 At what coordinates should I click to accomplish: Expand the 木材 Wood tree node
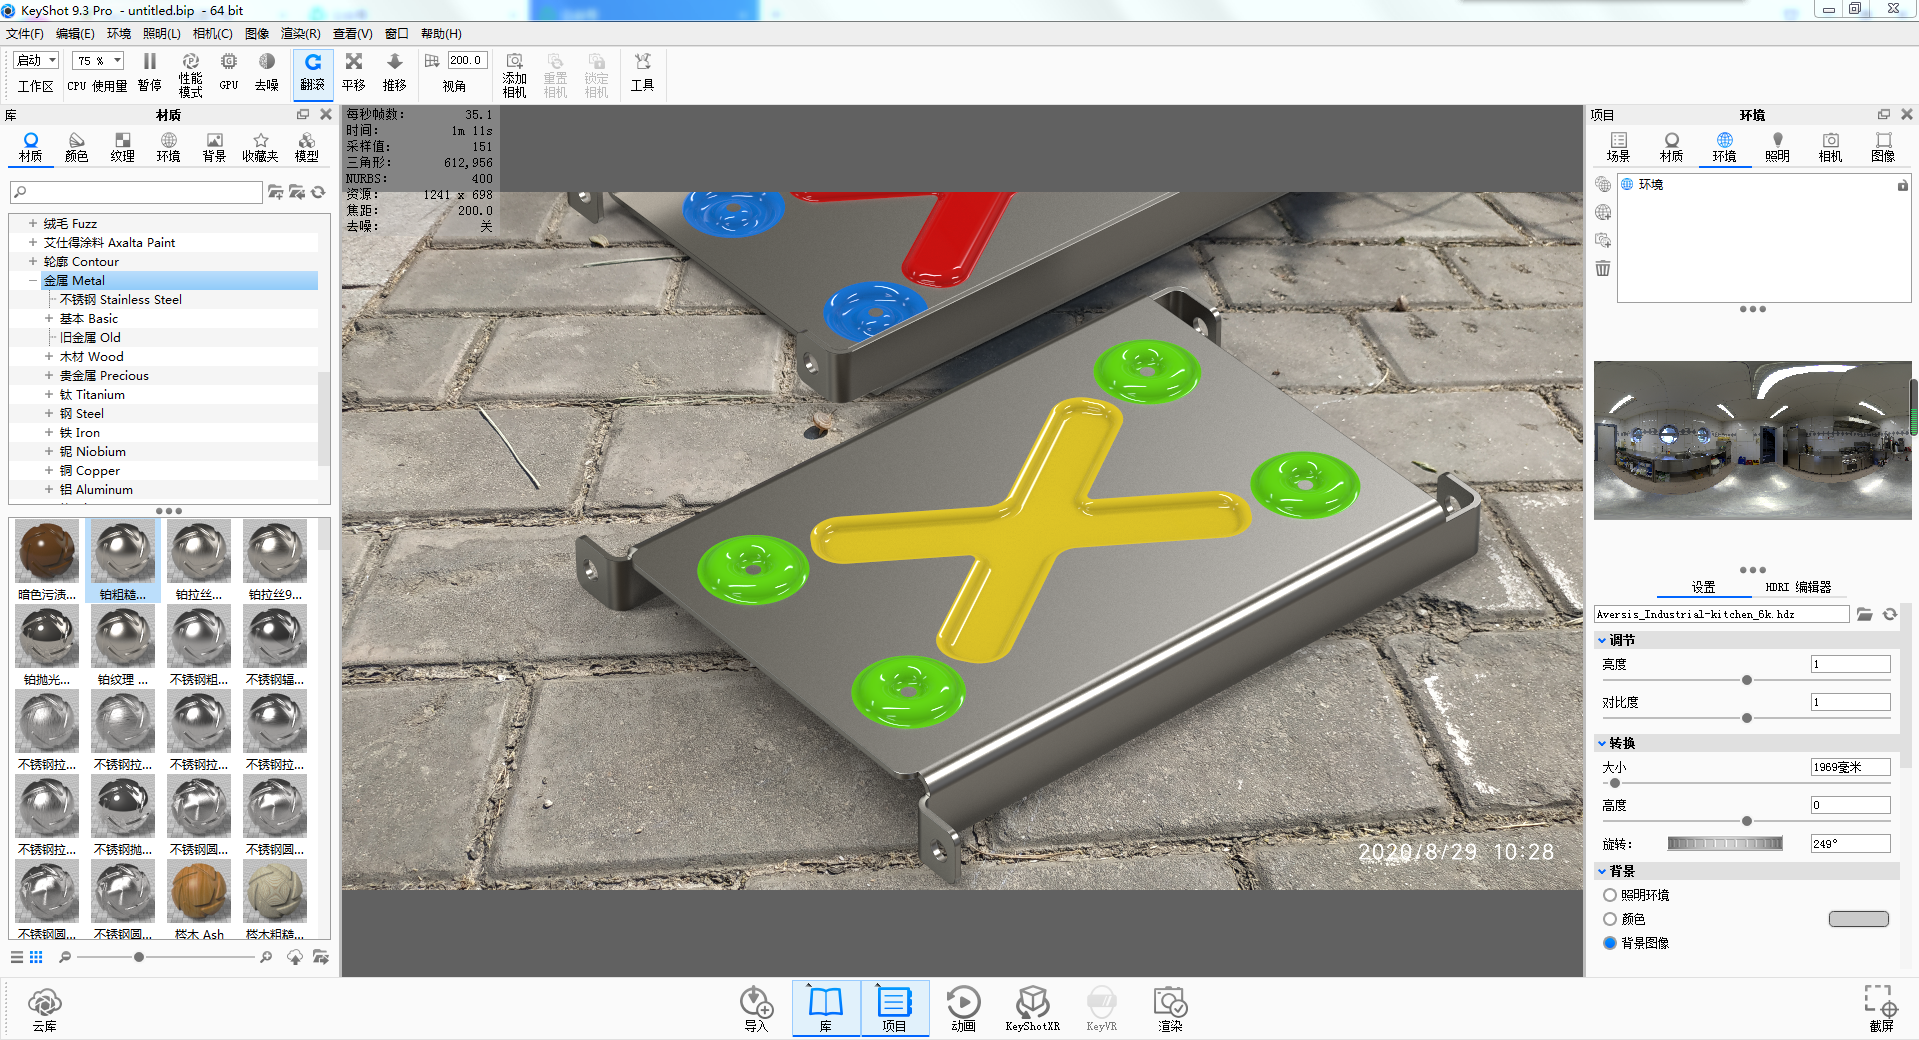49,356
